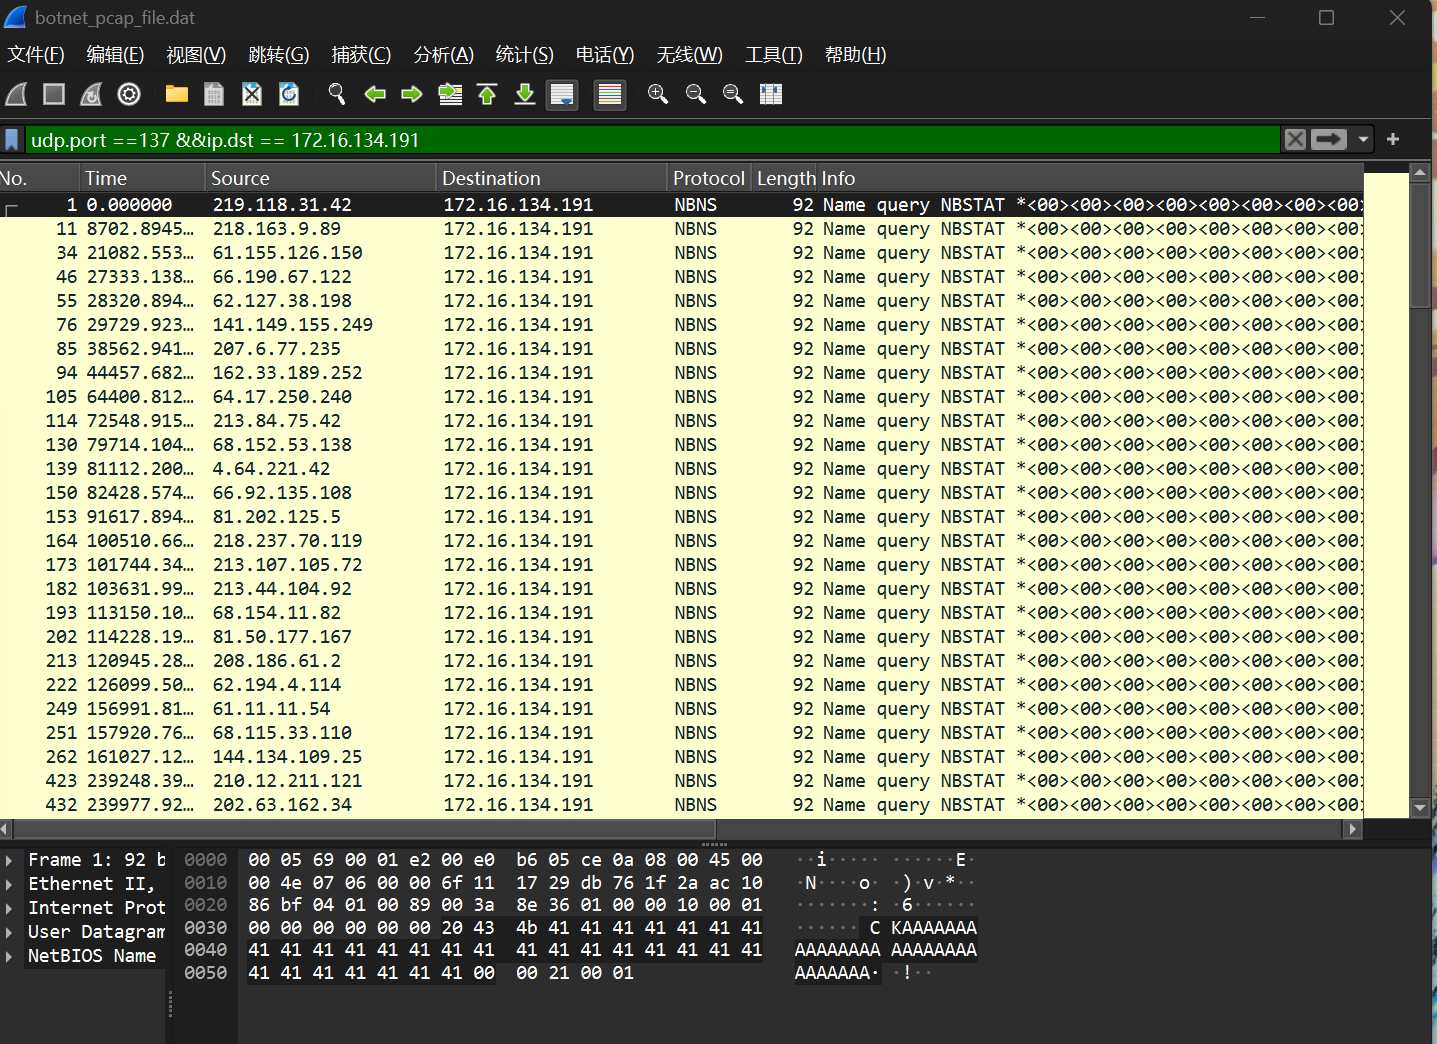1437x1044 pixels.
Task: Open the 分析(A) menu
Action: (x=444, y=55)
